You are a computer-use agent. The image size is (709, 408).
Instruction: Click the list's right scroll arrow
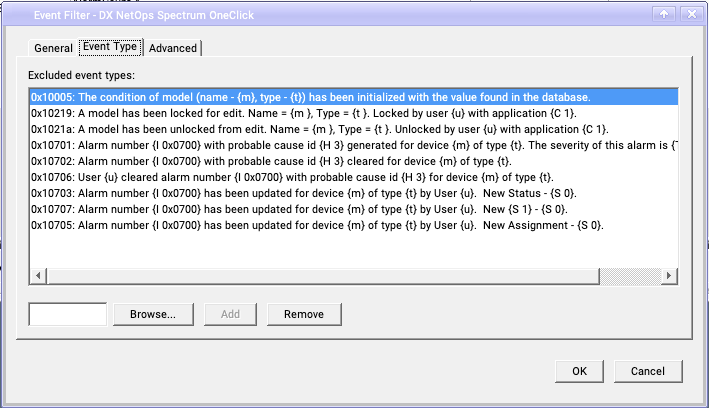669,275
